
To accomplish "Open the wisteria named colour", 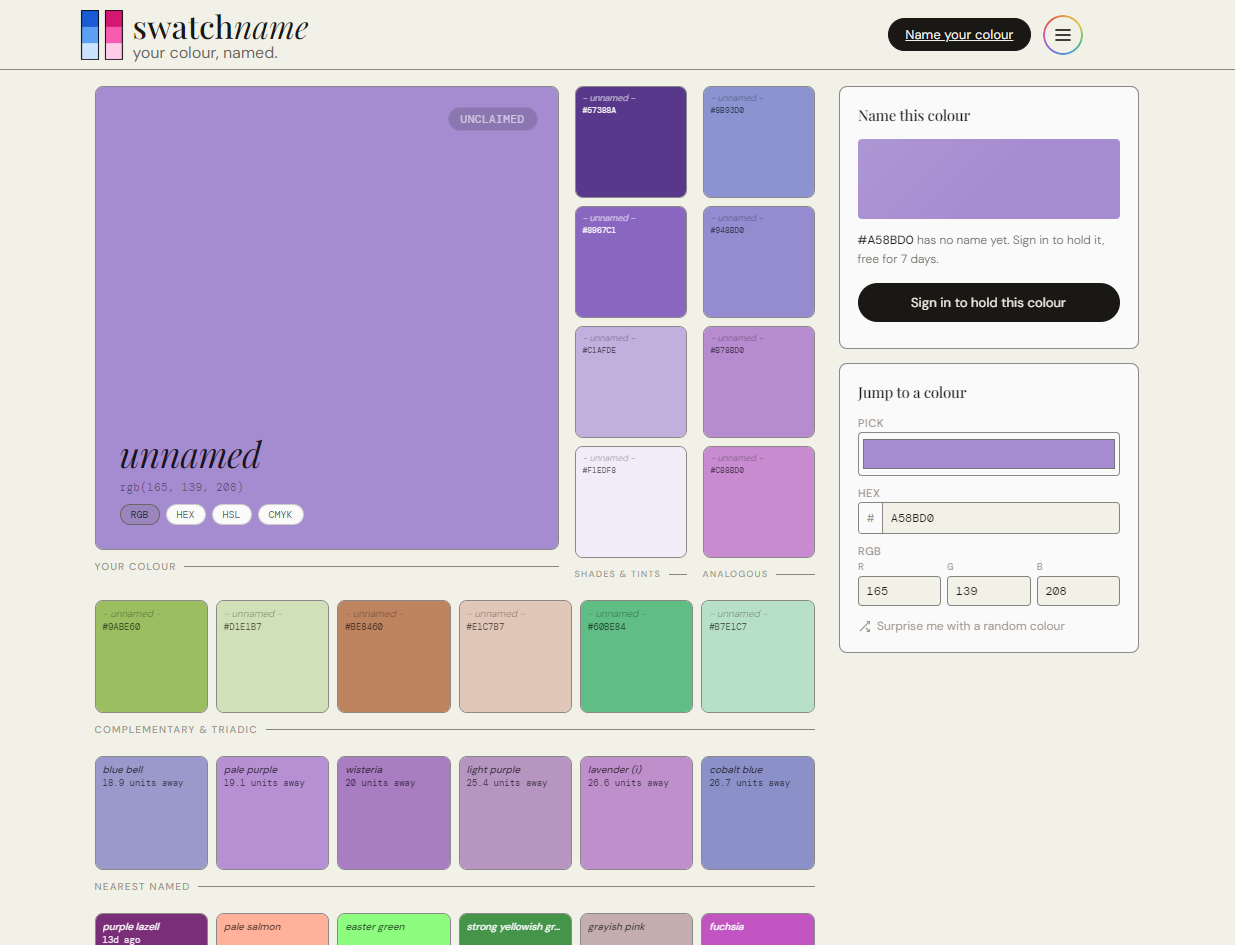I will 394,813.
